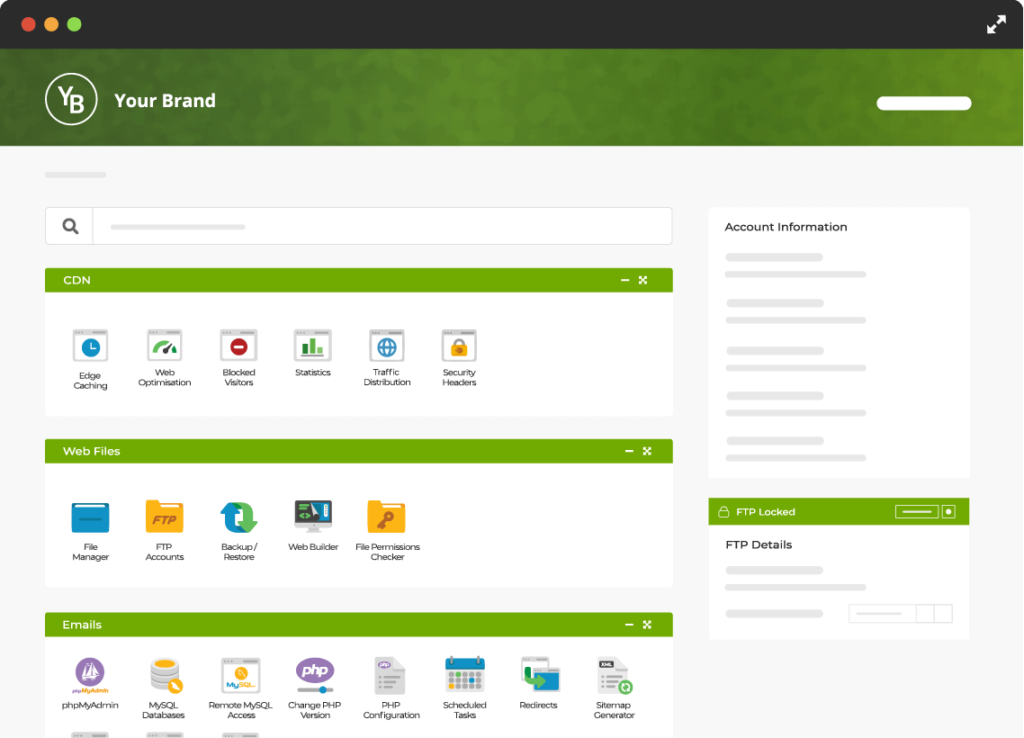1024x738 pixels.
Task: Open File Permissions Checker
Action: click(387, 518)
